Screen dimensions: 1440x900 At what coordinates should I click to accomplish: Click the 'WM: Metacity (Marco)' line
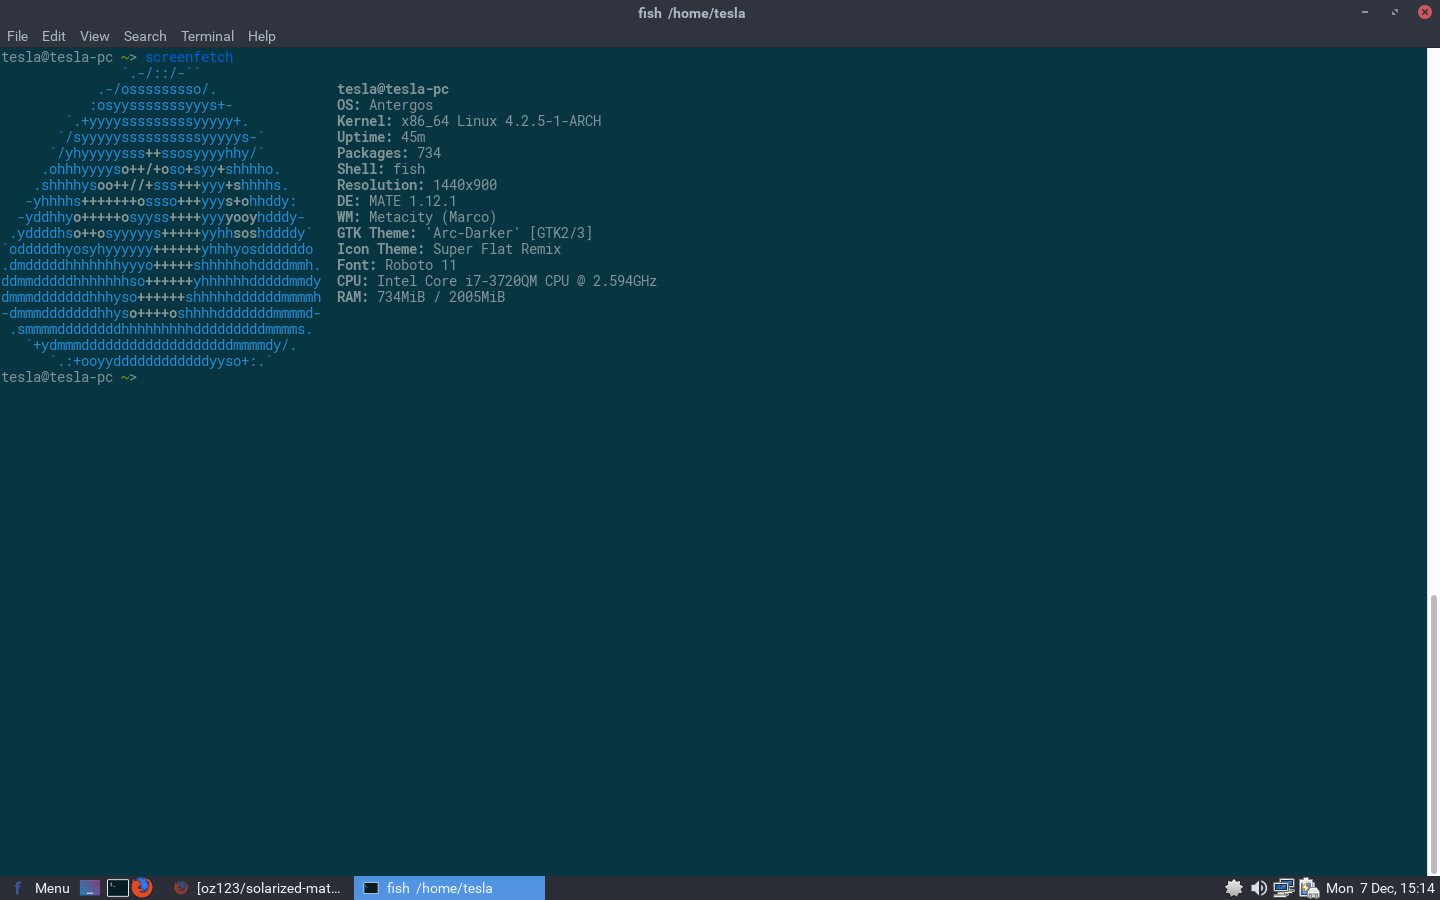pyautogui.click(x=417, y=217)
